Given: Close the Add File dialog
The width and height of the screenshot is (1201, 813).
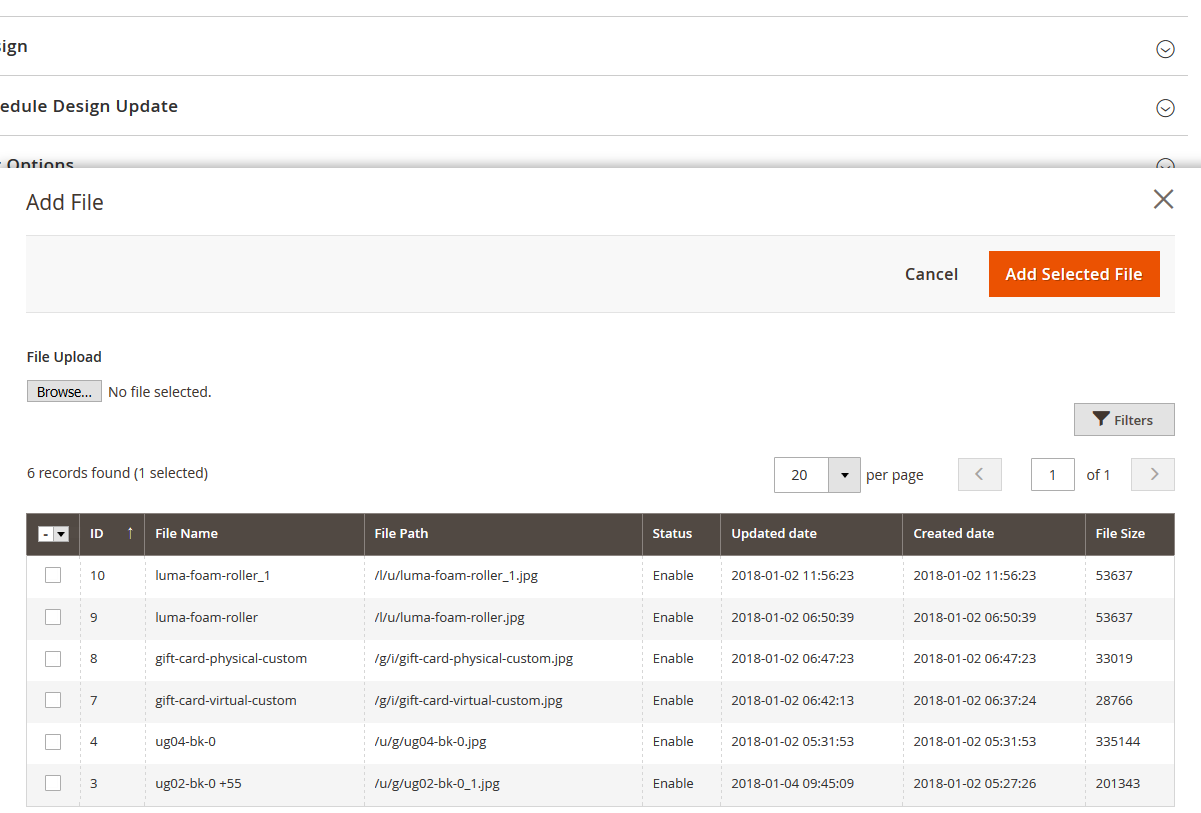Looking at the screenshot, I should click(x=1163, y=199).
